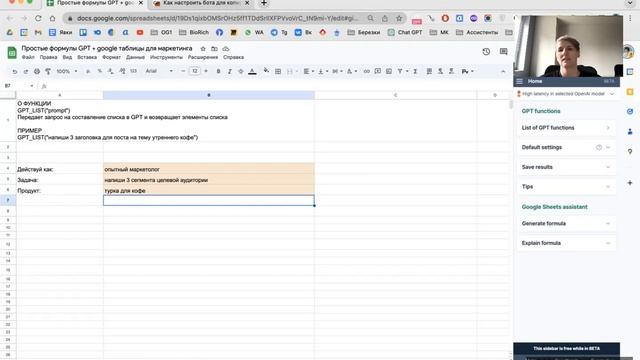Screen dimensions: 640x360
Task: Reload the page in the browser
Action: 38,18
